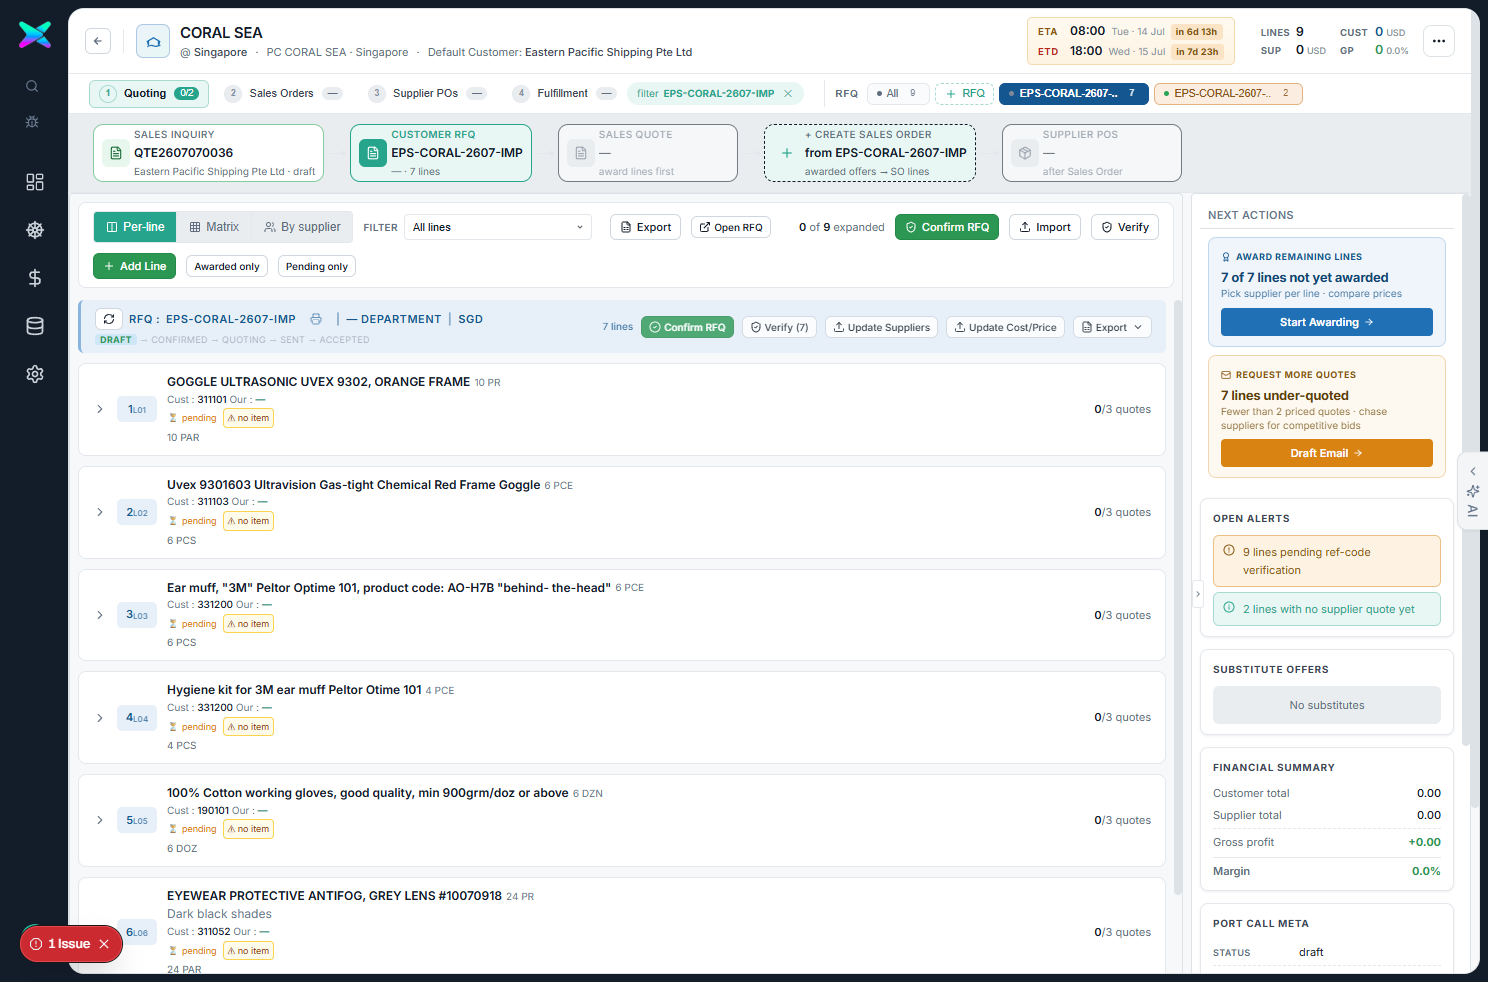This screenshot has height=982, width=1488.
Task: Open the database icon in sidebar
Action: click(35, 326)
